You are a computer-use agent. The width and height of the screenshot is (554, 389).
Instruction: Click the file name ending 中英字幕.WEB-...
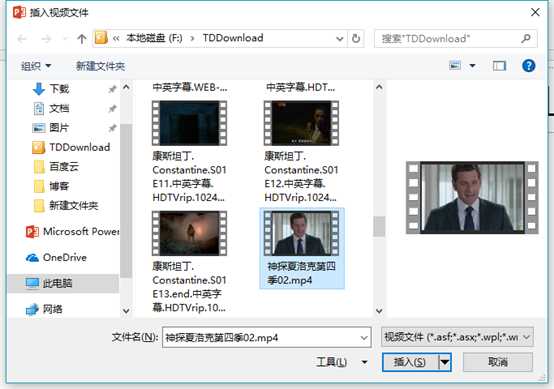click(190, 87)
